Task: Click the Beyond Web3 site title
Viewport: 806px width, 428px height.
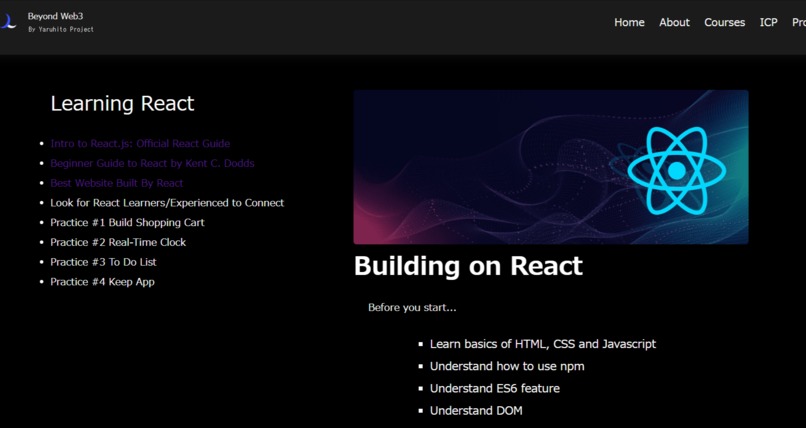Action: 56,16
